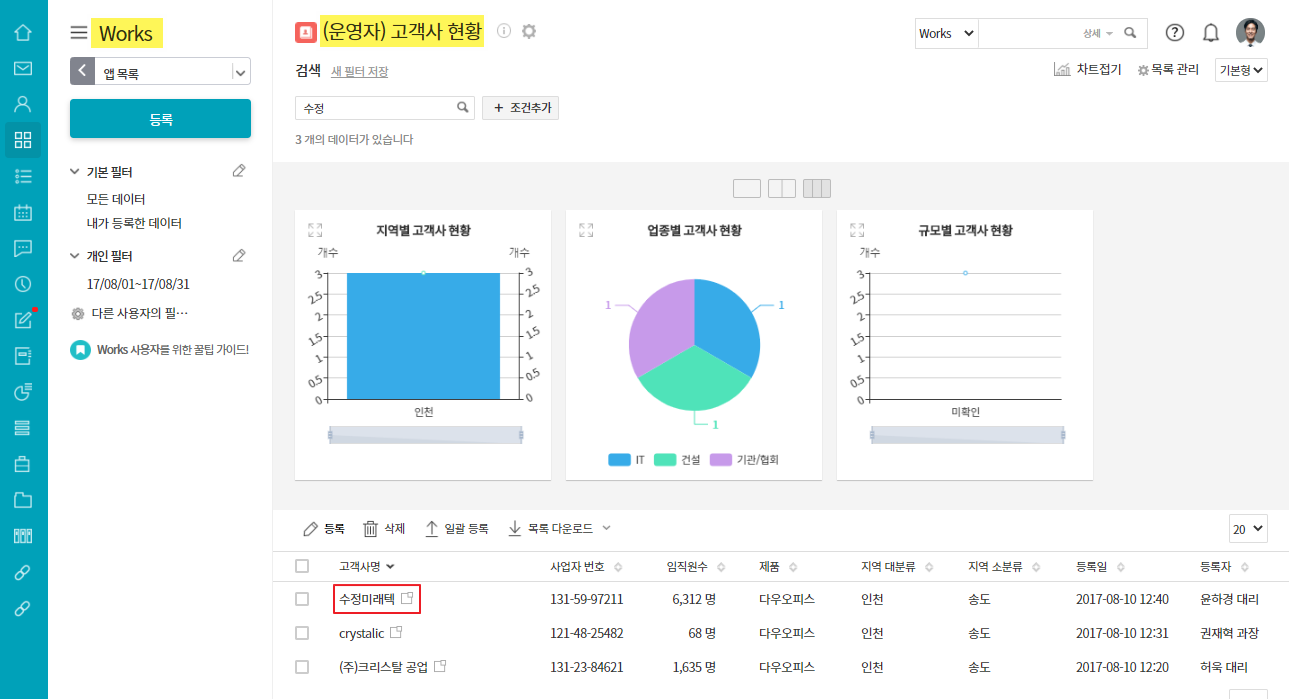
Task: Click the hamburger menu beside Works
Action: [79, 33]
